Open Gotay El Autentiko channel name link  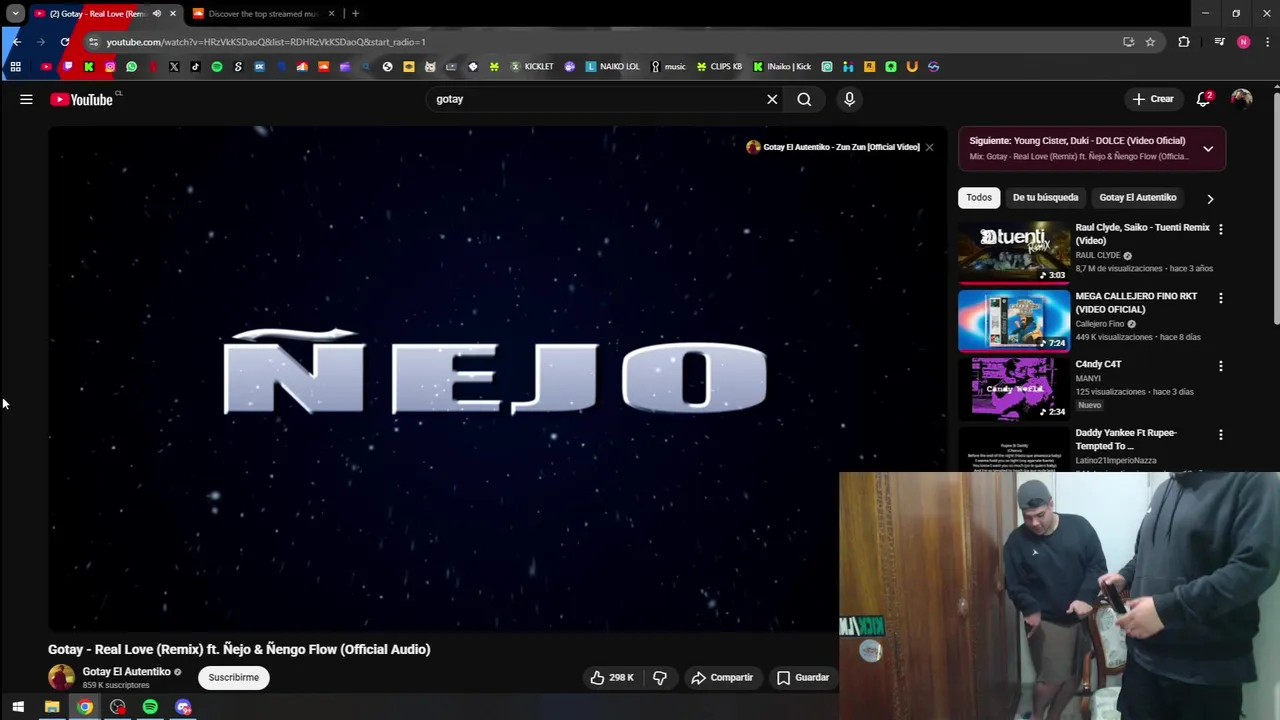126,671
